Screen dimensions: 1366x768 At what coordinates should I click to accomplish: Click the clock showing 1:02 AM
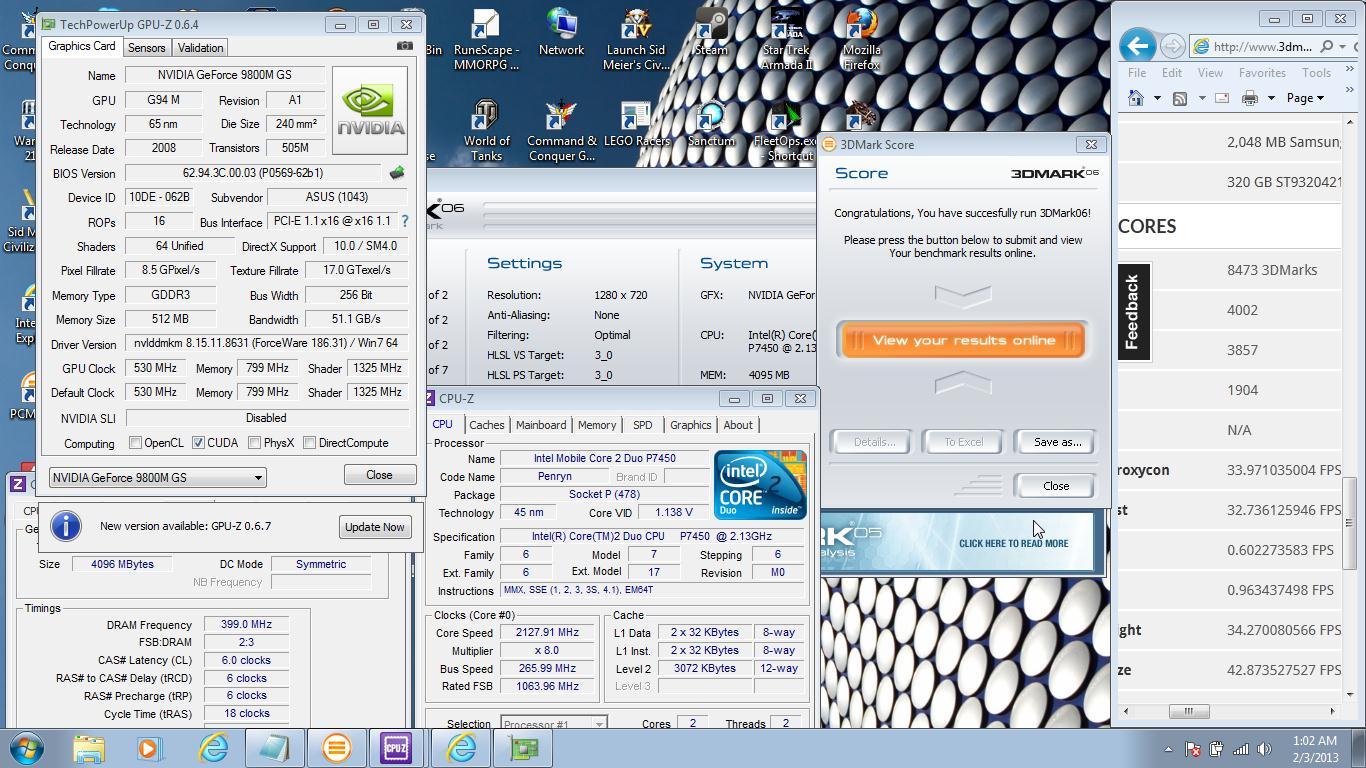pyautogui.click(x=1314, y=741)
